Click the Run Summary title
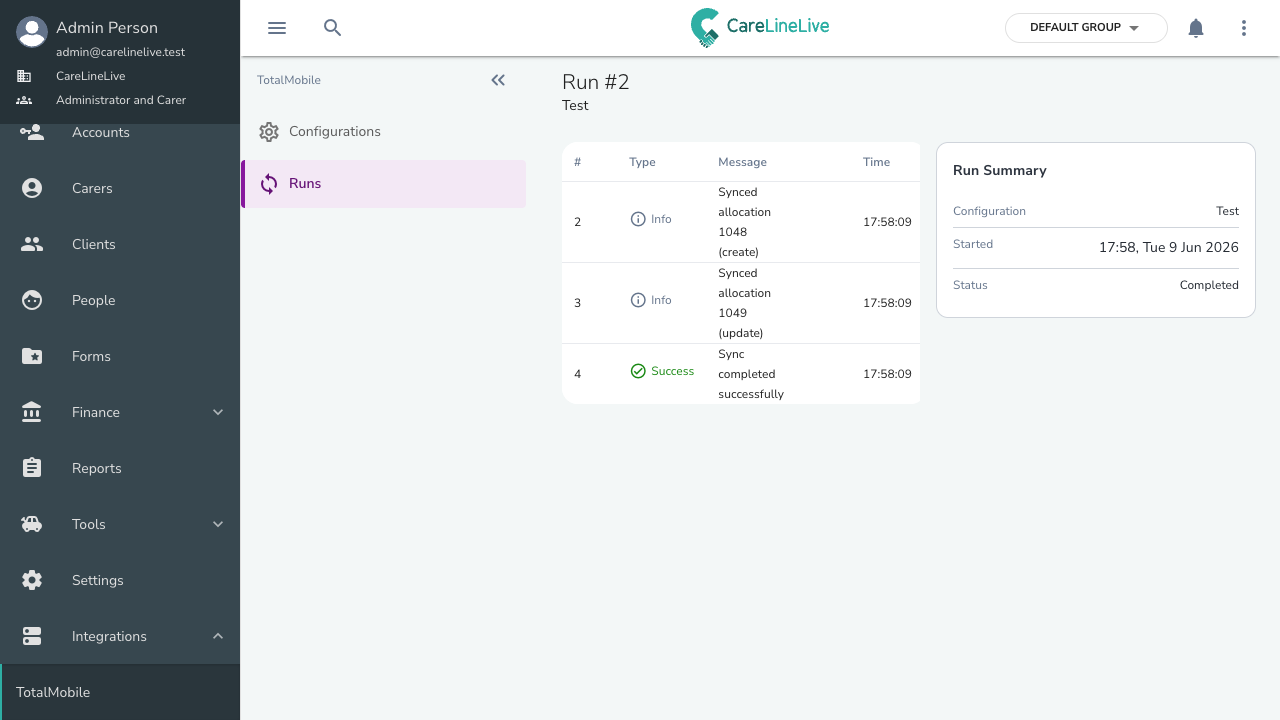 coord(1000,170)
